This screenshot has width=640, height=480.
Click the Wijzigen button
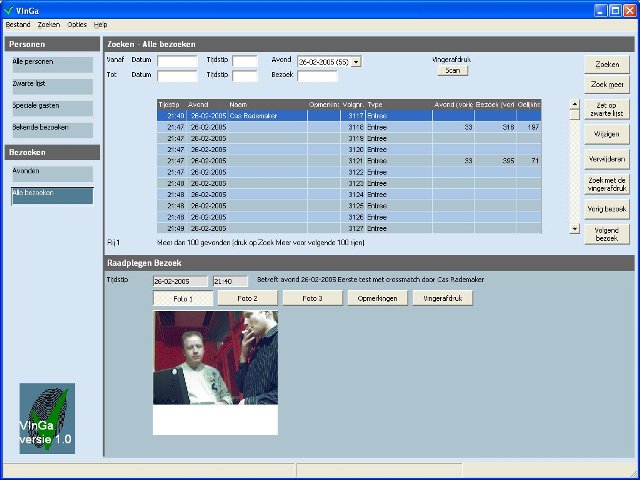[607, 134]
